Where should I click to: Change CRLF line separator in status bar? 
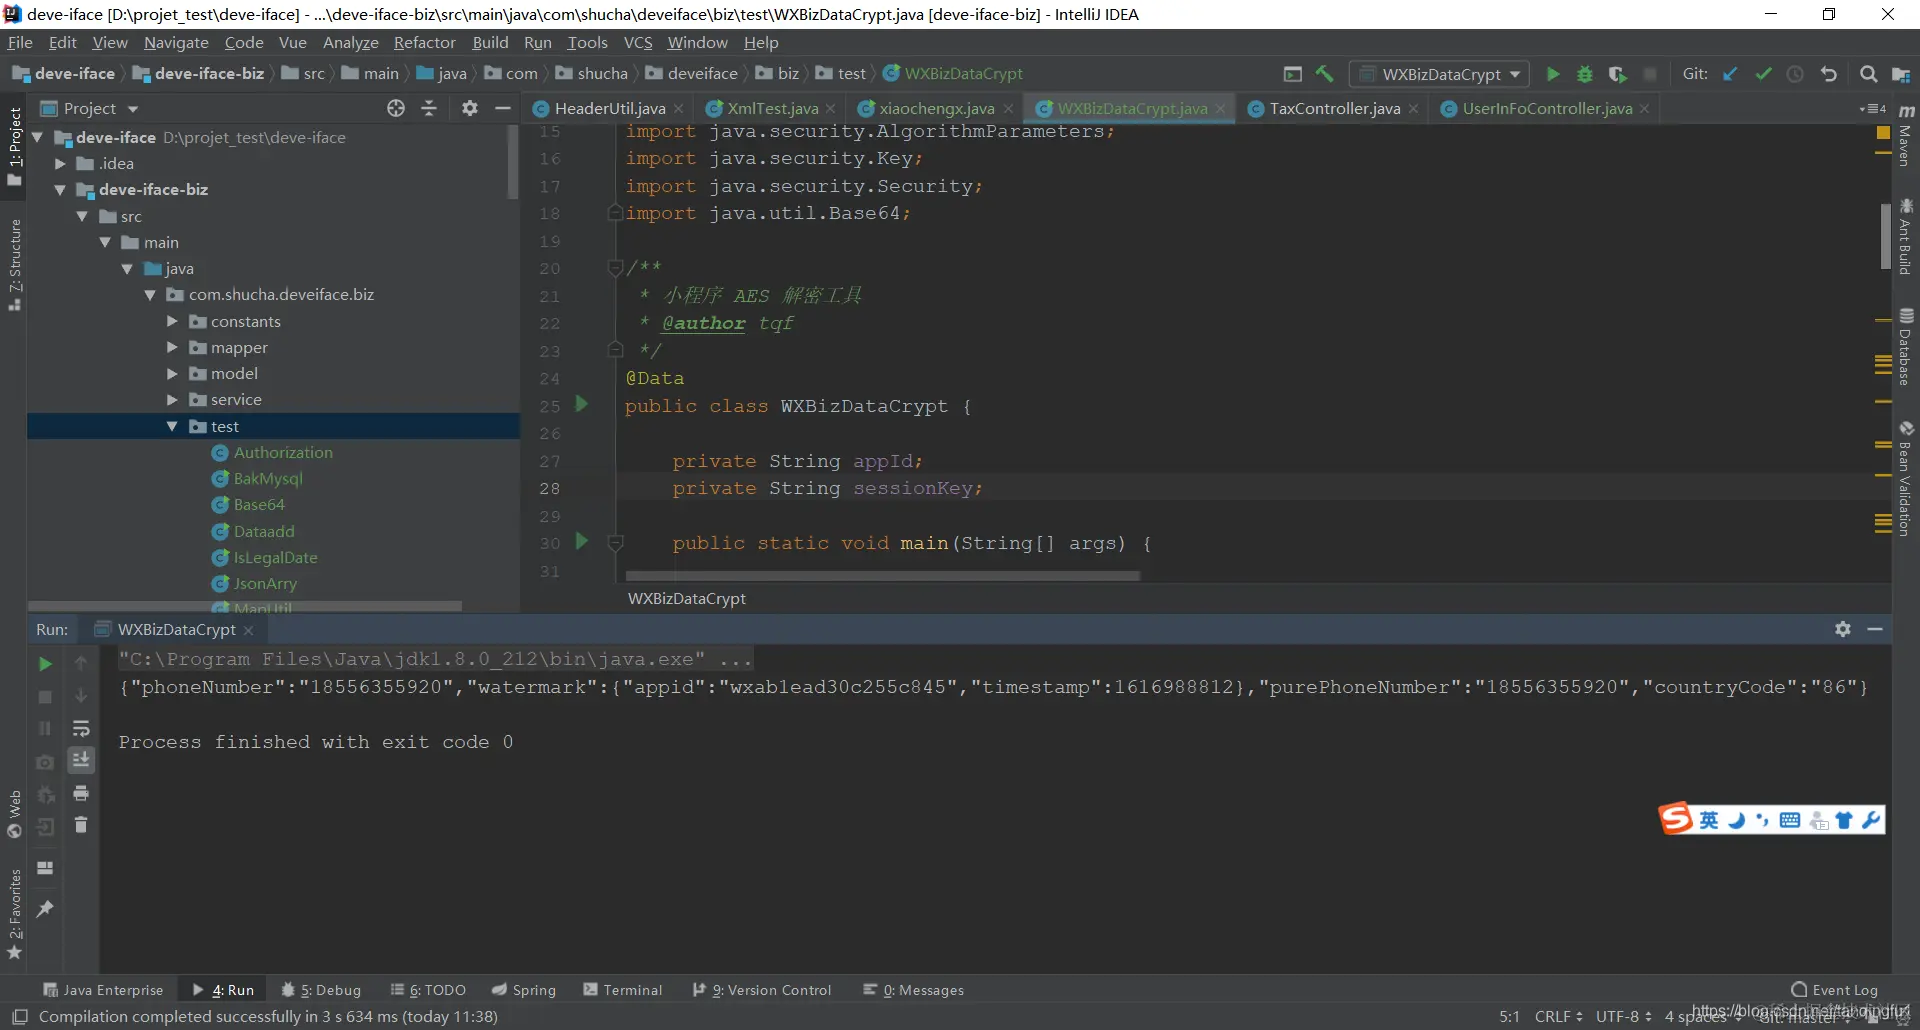(x=1558, y=1016)
